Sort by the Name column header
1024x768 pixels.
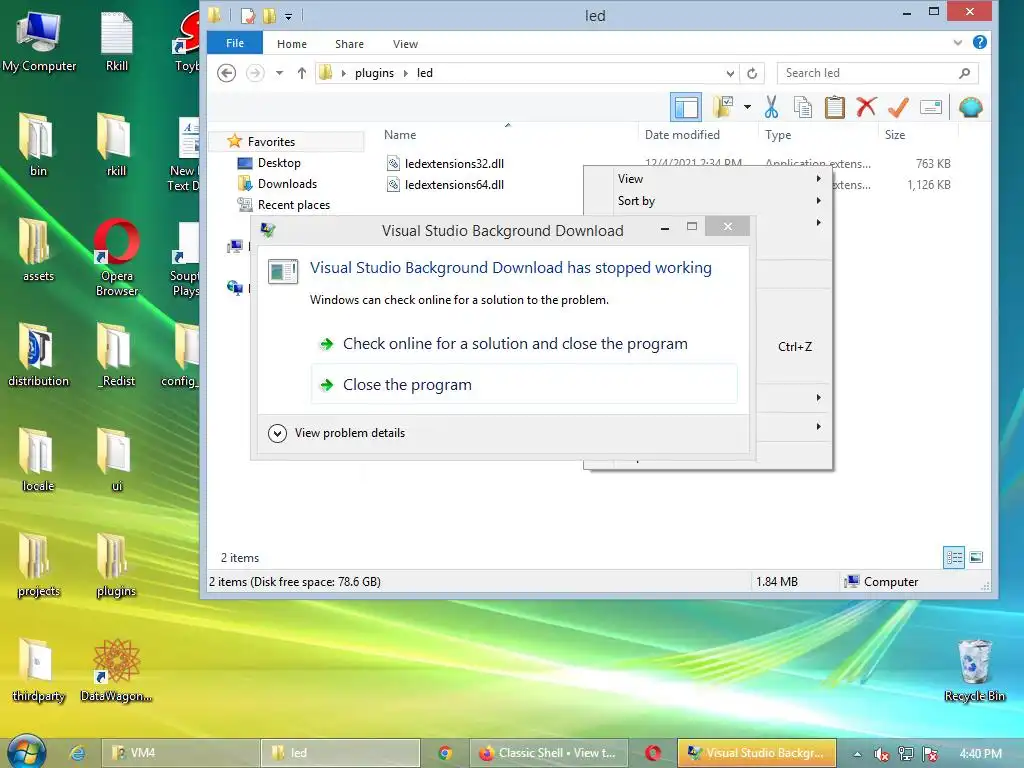point(400,135)
